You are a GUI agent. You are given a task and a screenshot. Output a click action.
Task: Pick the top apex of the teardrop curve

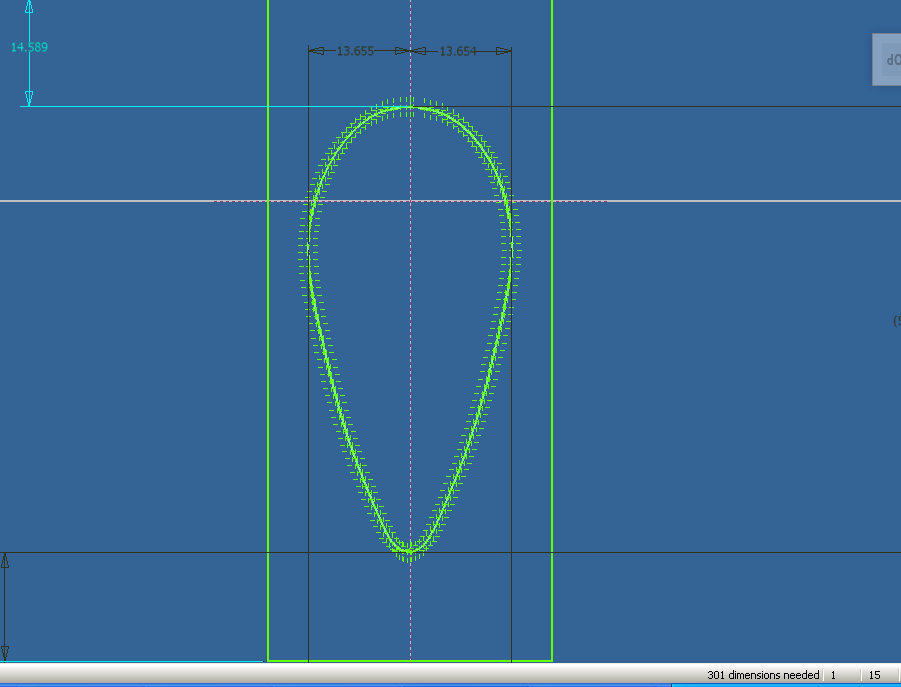pyautogui.click(x=410, y=106)
